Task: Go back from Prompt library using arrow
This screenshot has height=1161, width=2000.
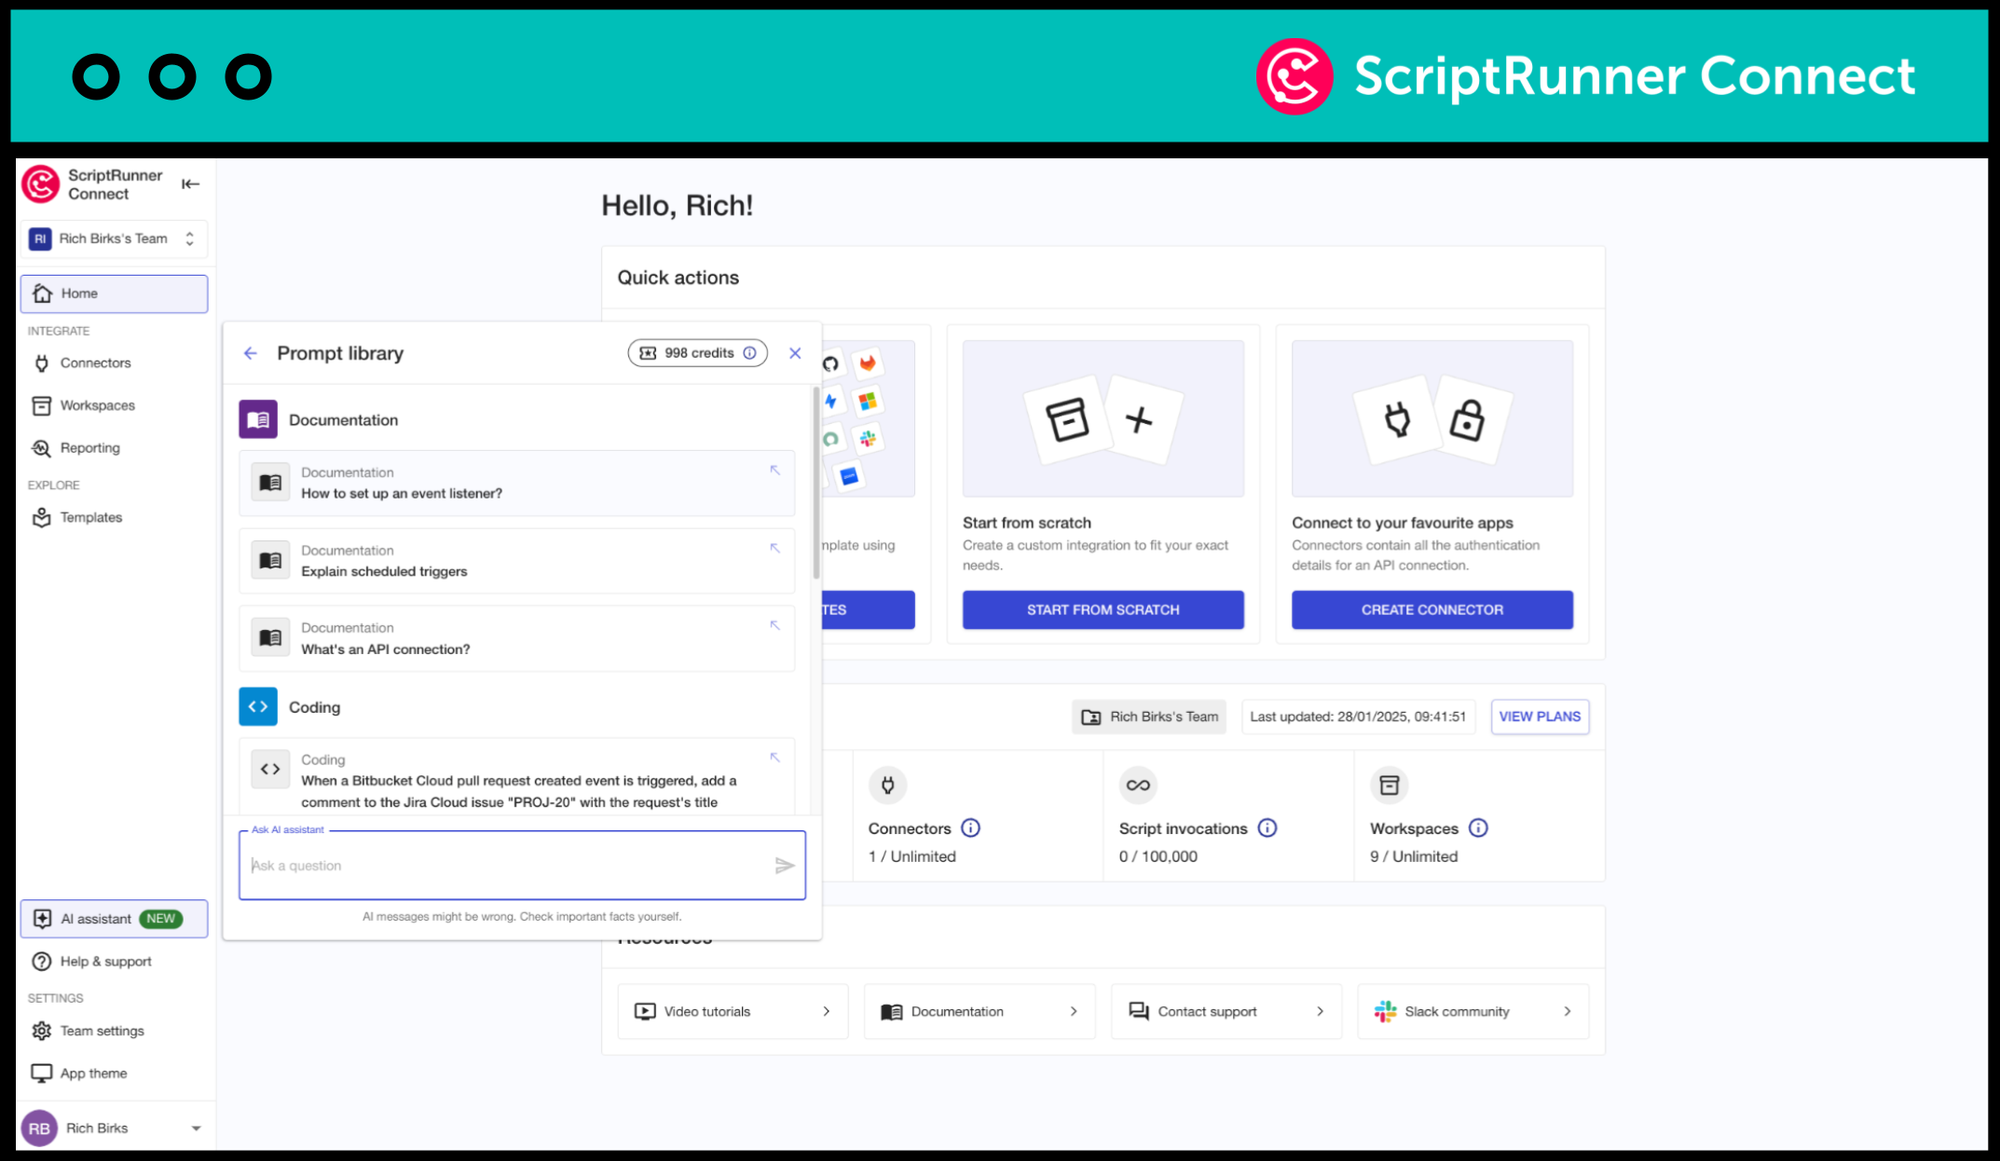Action: [250, 353]
